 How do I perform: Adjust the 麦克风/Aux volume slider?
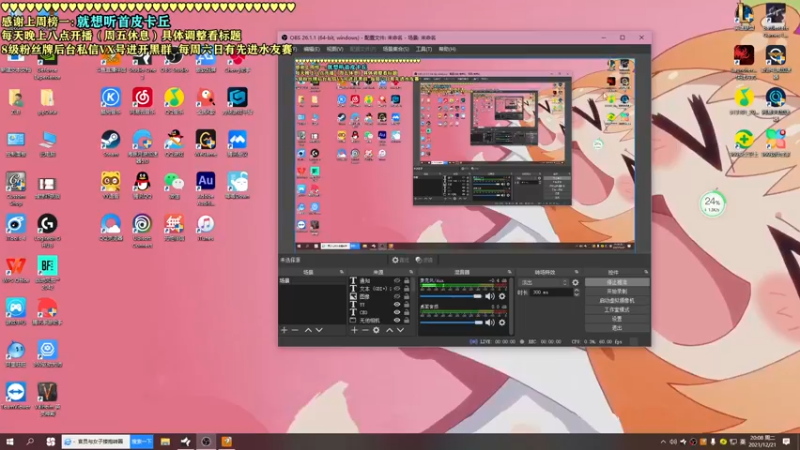coord(451,296)
